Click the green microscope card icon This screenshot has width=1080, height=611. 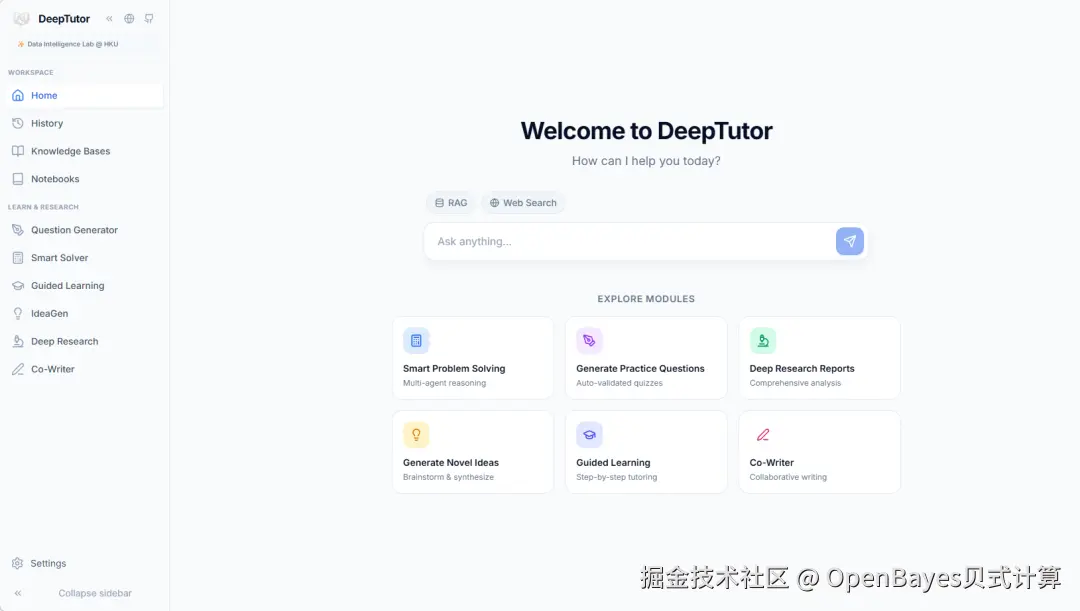click(762, 340)
